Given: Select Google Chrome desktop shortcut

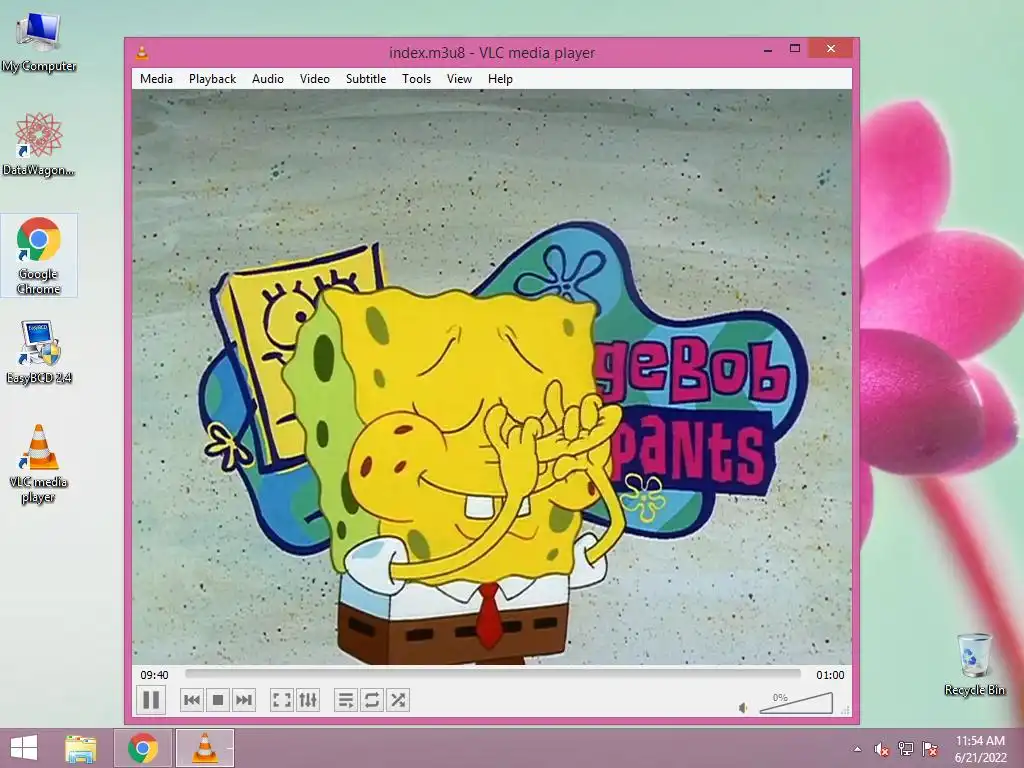Looking at the screenshot, I should point(39,255).
